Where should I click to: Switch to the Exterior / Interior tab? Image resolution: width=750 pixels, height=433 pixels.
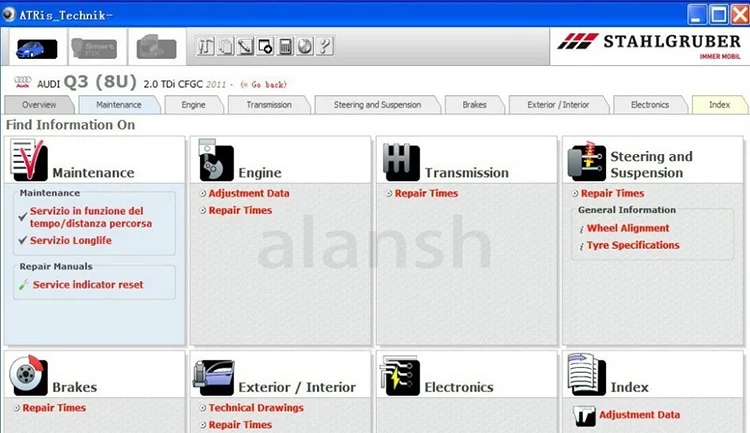558,105
